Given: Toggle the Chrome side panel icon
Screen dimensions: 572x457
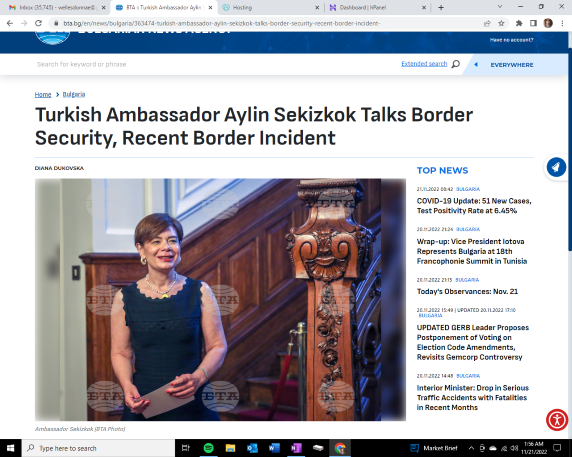Looking at the screenshot, I should (533, 23).
